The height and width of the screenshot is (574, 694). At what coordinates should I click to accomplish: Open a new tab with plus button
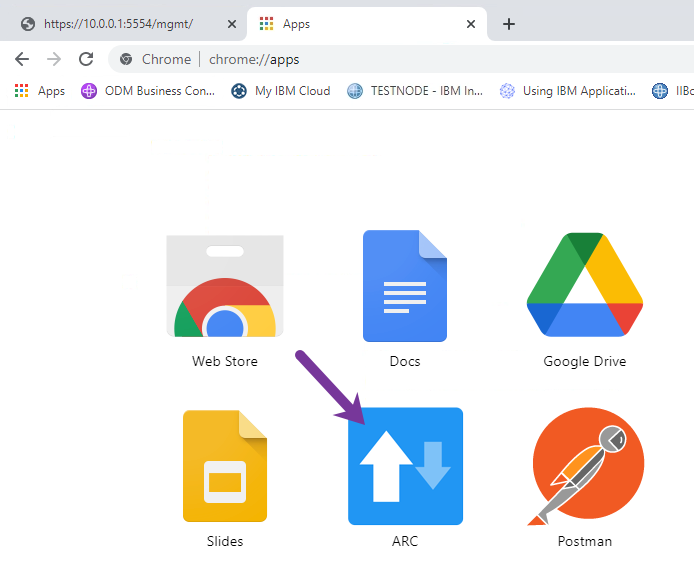click(509, 24)
